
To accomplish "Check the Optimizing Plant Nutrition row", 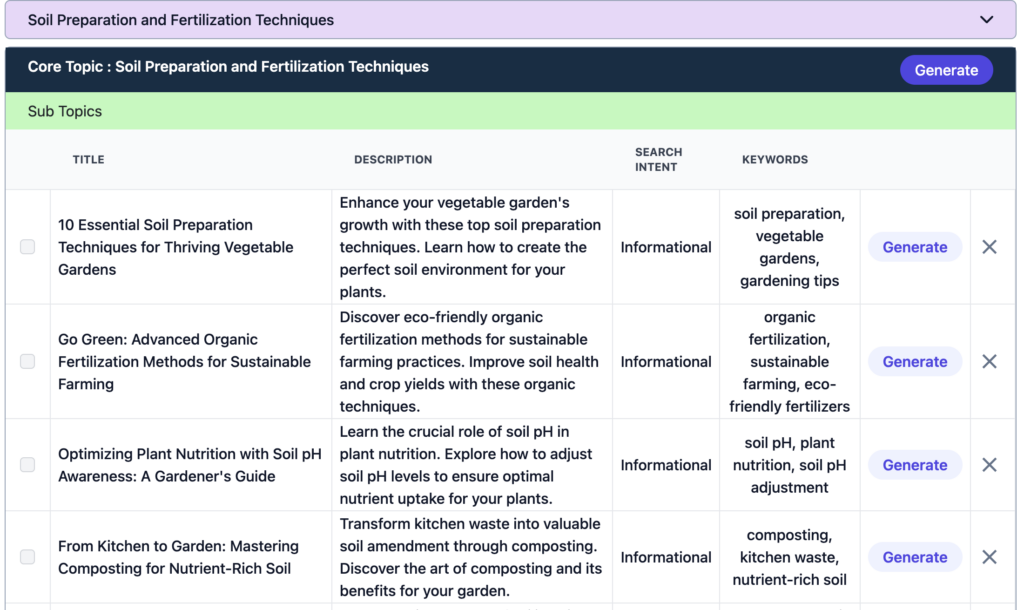I will tap(28, 465).
